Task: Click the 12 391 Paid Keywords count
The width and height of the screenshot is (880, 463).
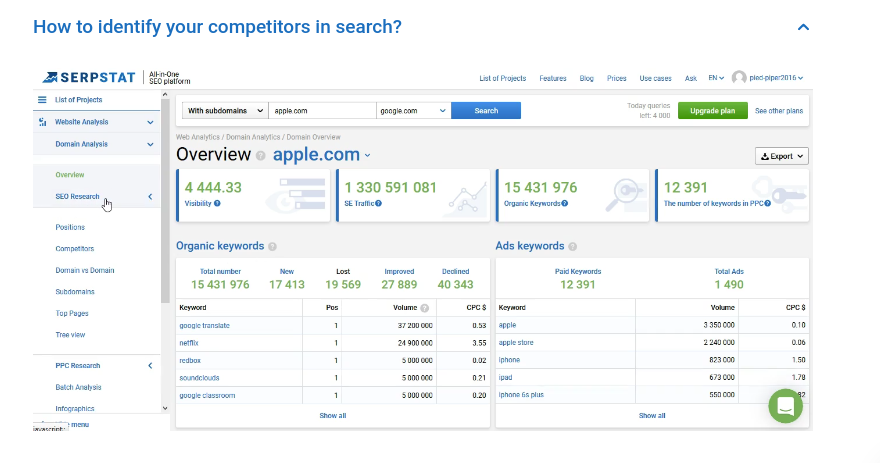Action: click(578, 285)
